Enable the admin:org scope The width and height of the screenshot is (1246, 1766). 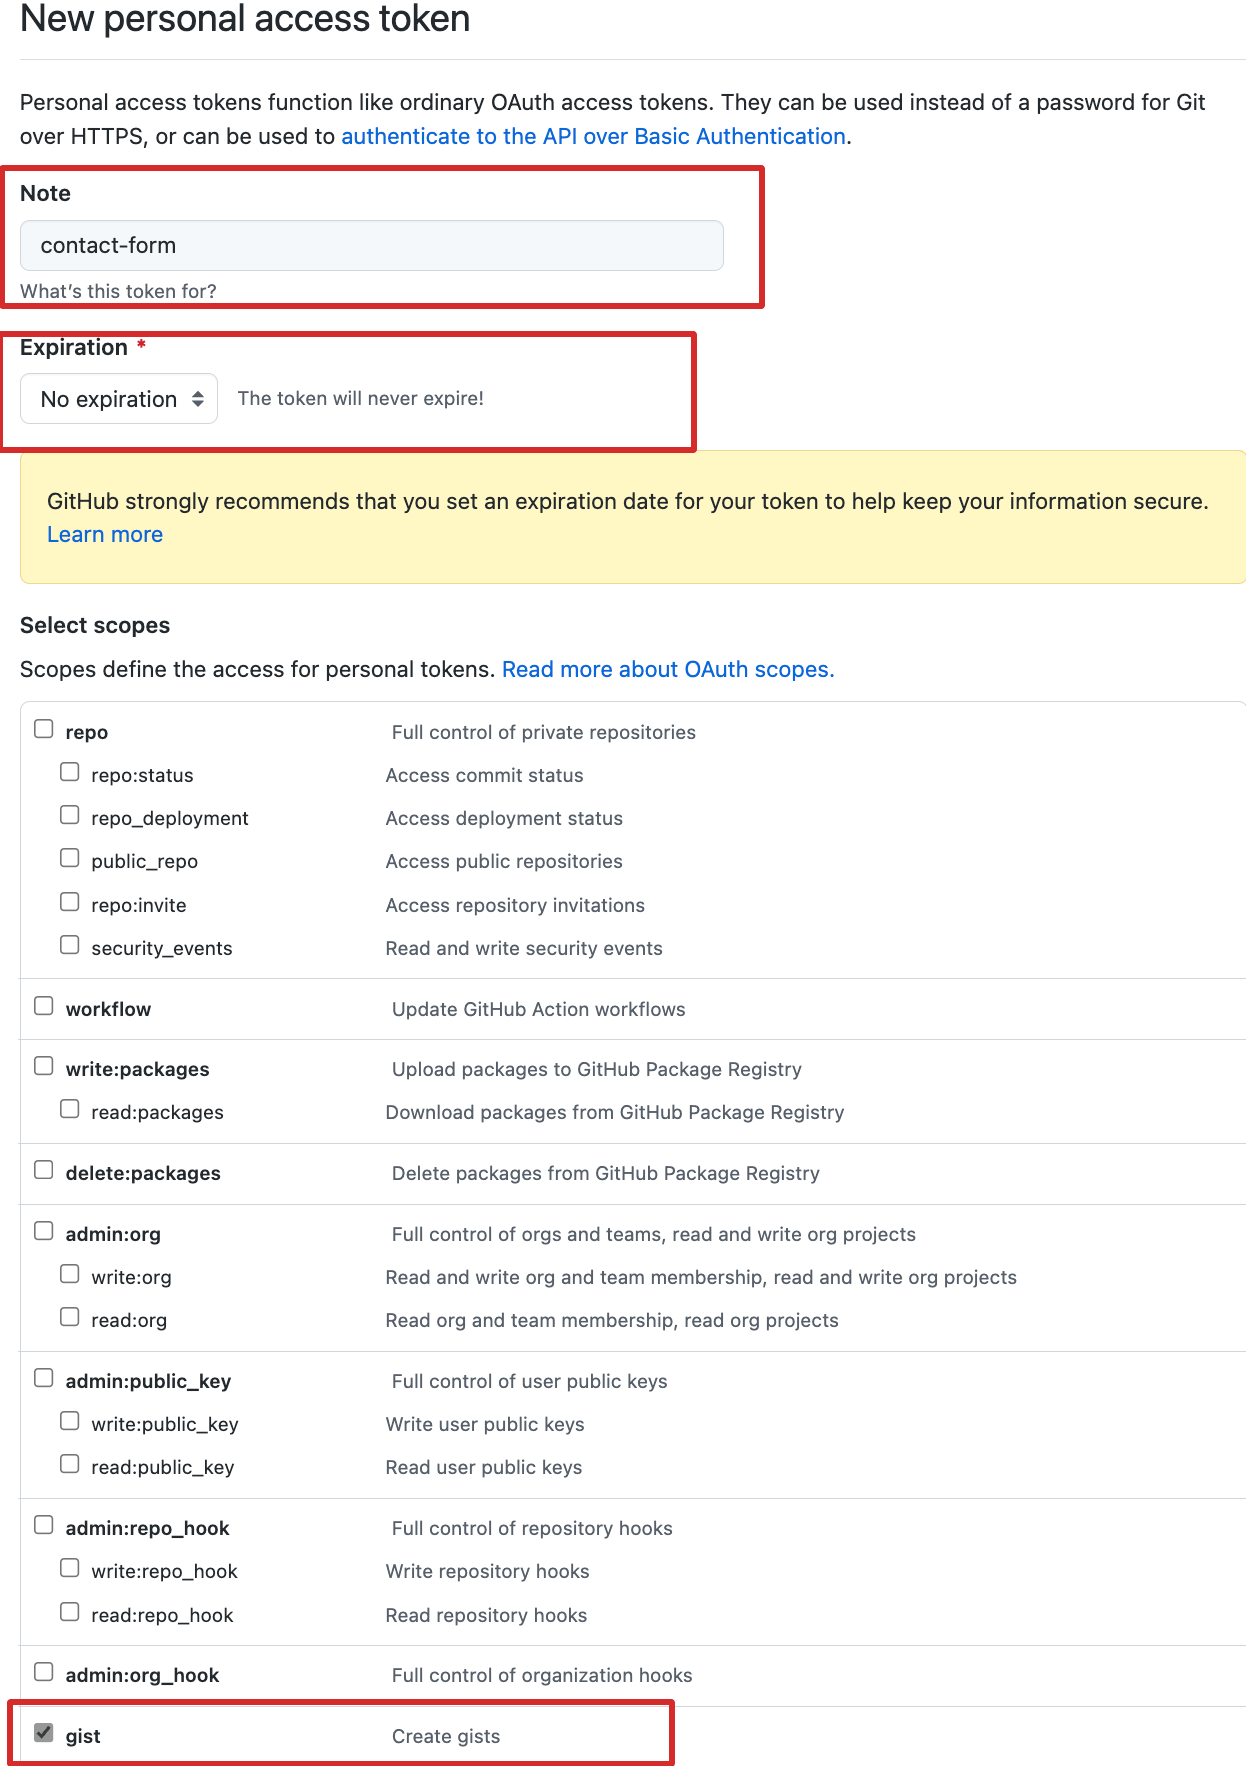pyautogui.click(x=44, y=1231)
